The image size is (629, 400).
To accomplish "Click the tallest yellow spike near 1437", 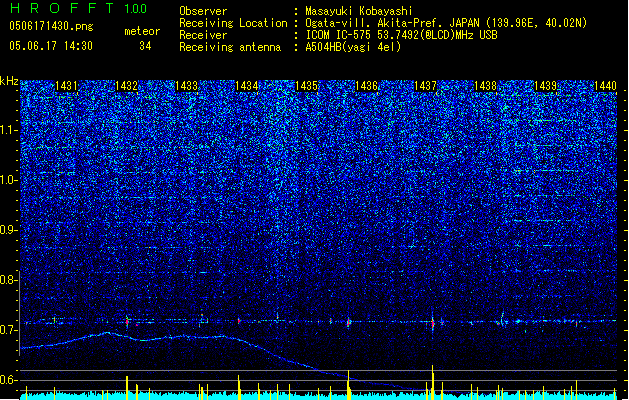I will 432,382.
